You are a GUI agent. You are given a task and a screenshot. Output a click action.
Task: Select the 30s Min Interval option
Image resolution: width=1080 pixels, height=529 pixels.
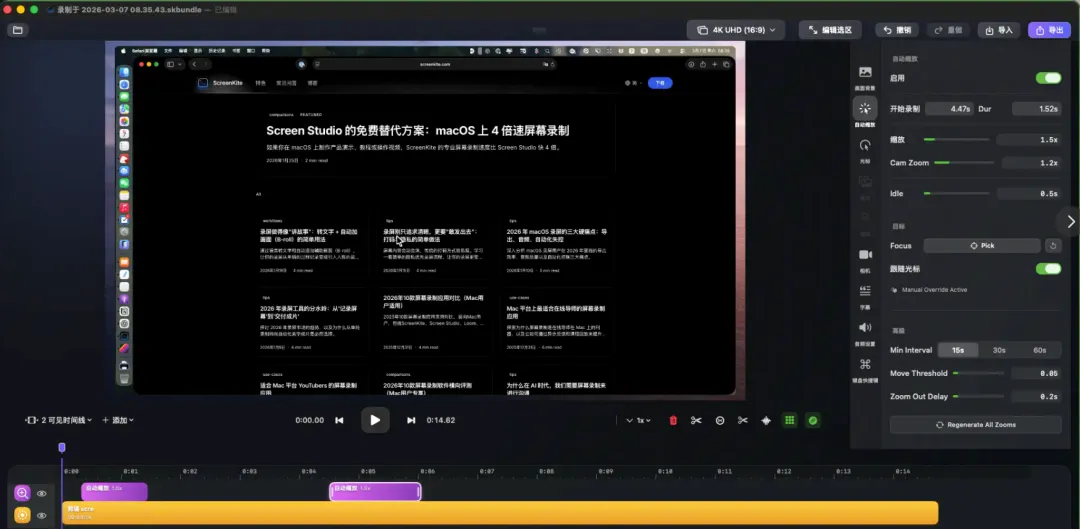click(999, 350)
